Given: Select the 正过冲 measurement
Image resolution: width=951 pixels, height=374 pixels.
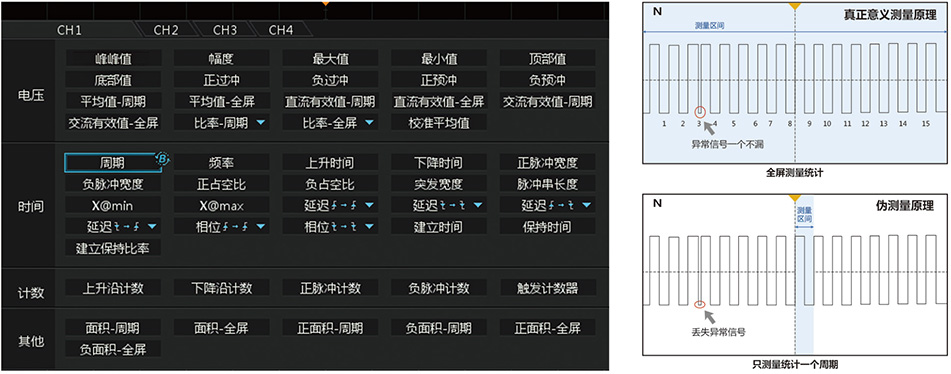Looking at the screenshot, I should [222, 80].
